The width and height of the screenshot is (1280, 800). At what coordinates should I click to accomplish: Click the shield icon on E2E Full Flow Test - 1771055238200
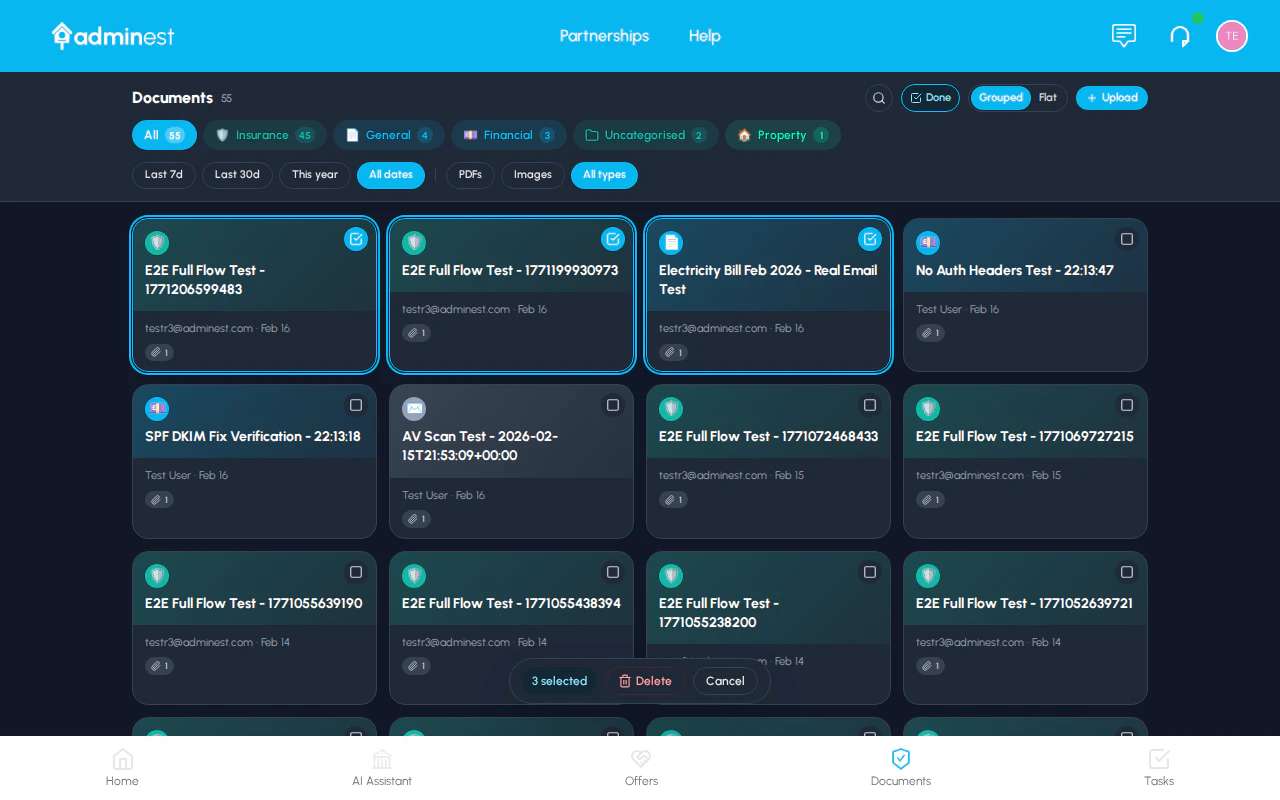click(671, 576)
